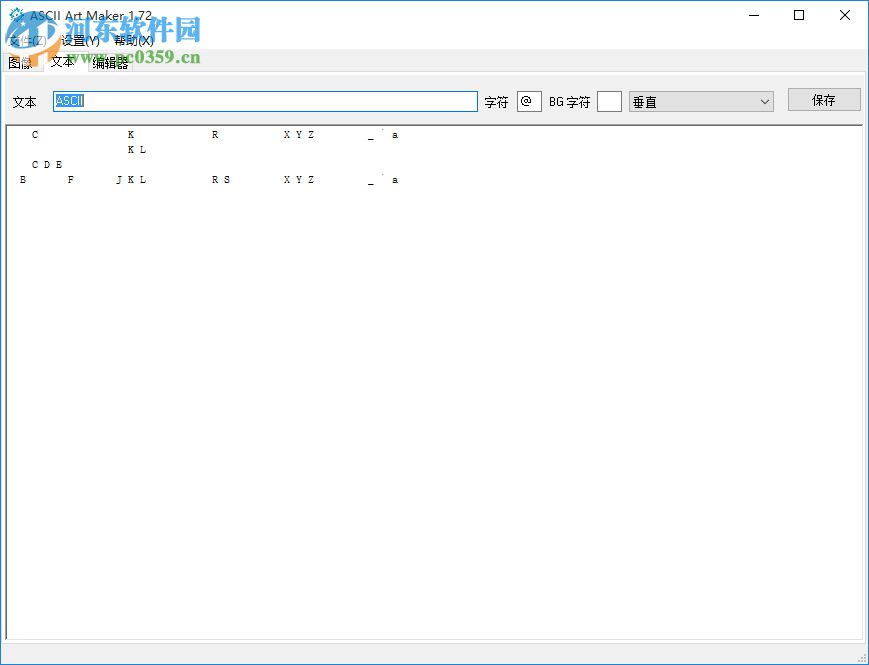
Task: Click the 文本 label beside the input
Action: click(25, 101)
